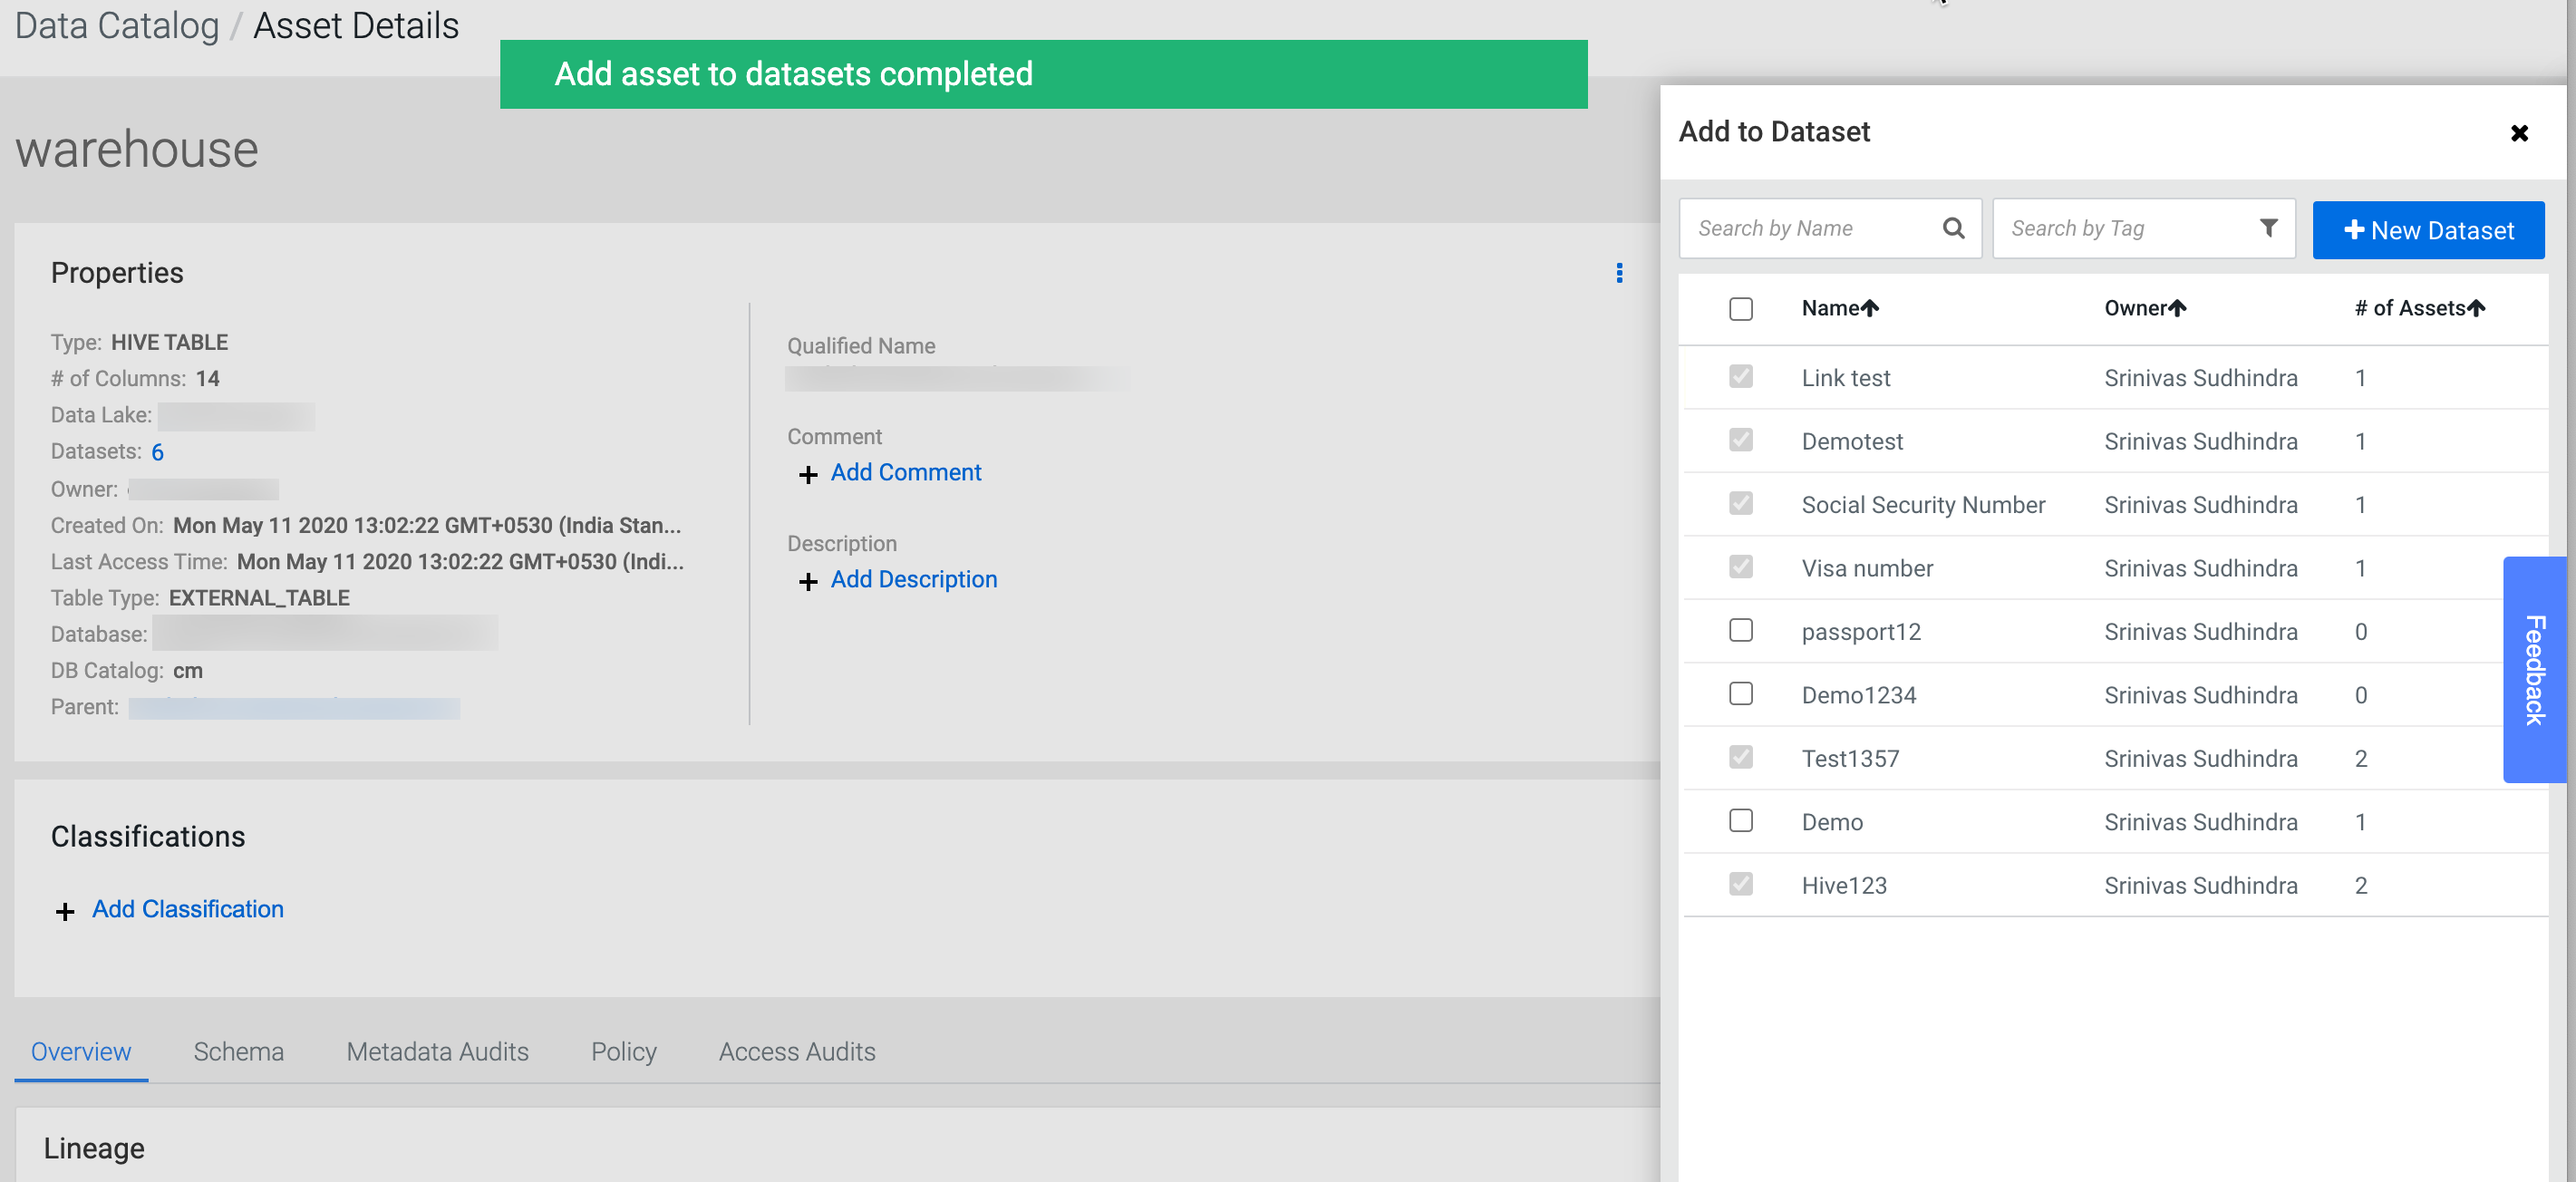Click the Add Description link
The width and height of the screenshot is (2576, 1182).
pyautogui.click(x=913, y=579)
